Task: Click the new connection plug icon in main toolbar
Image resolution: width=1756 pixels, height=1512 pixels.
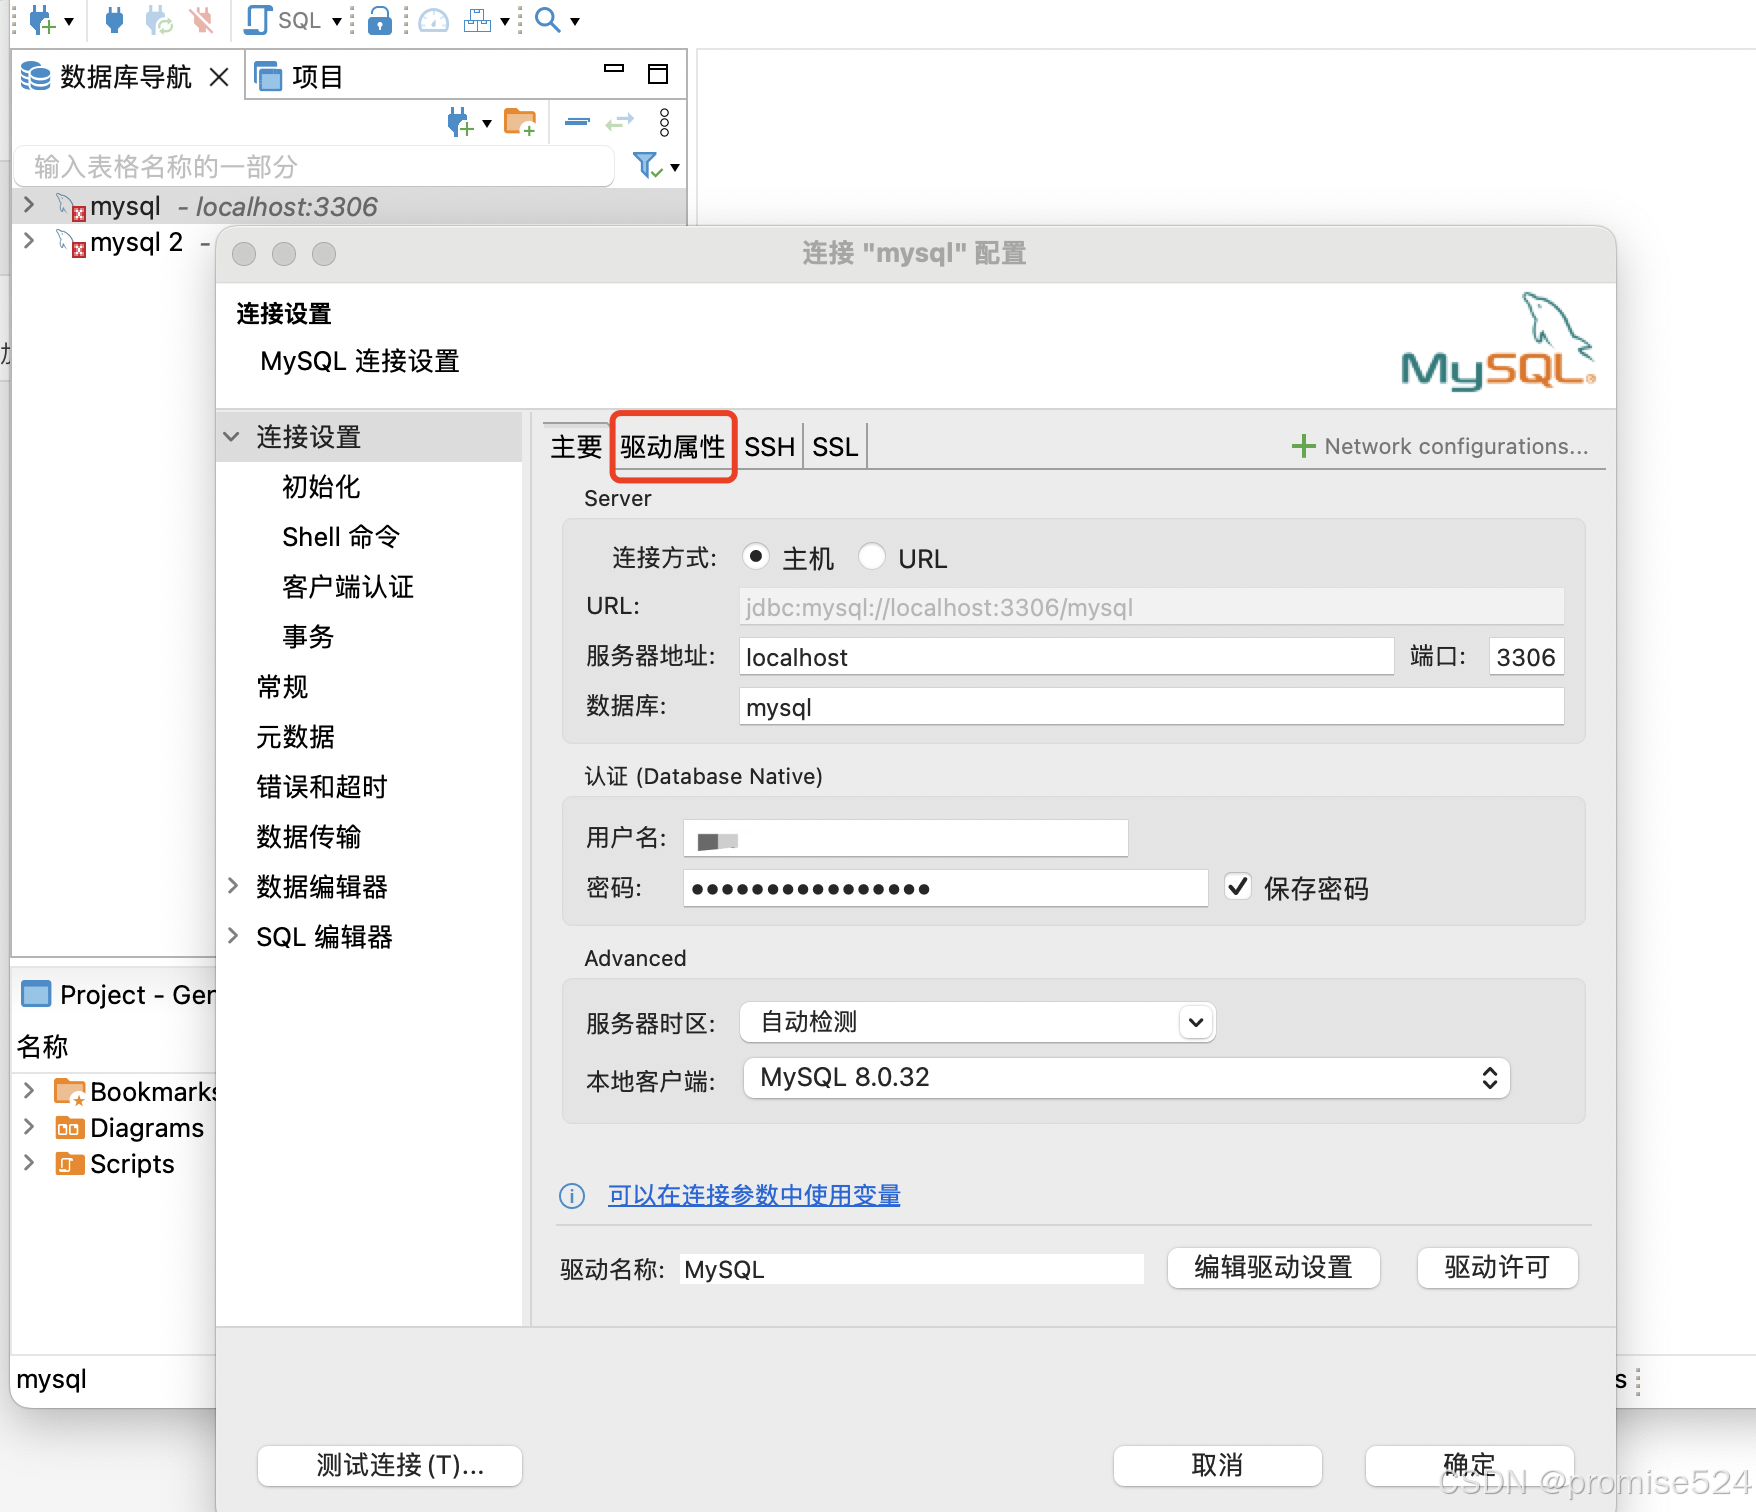Action: coord(42,19)
